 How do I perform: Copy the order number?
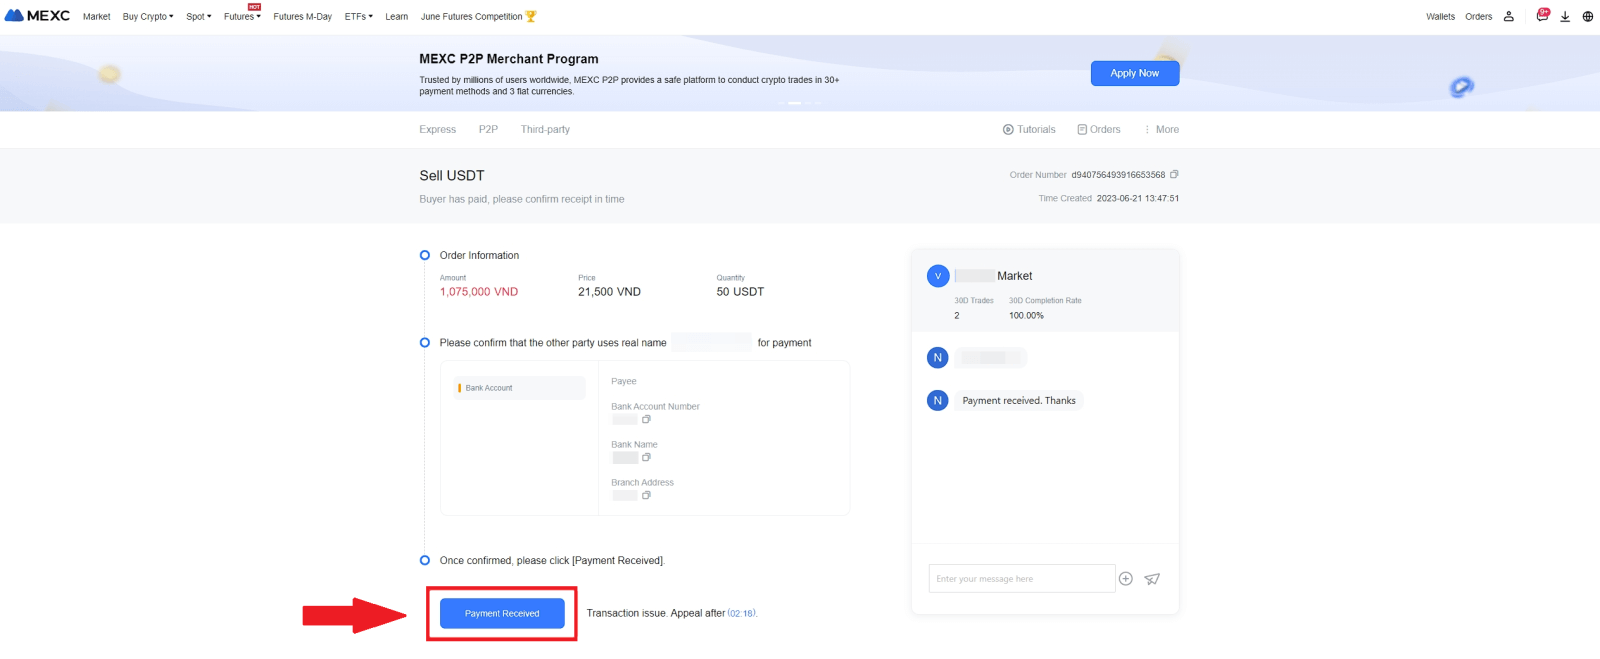coord(1174,174)
